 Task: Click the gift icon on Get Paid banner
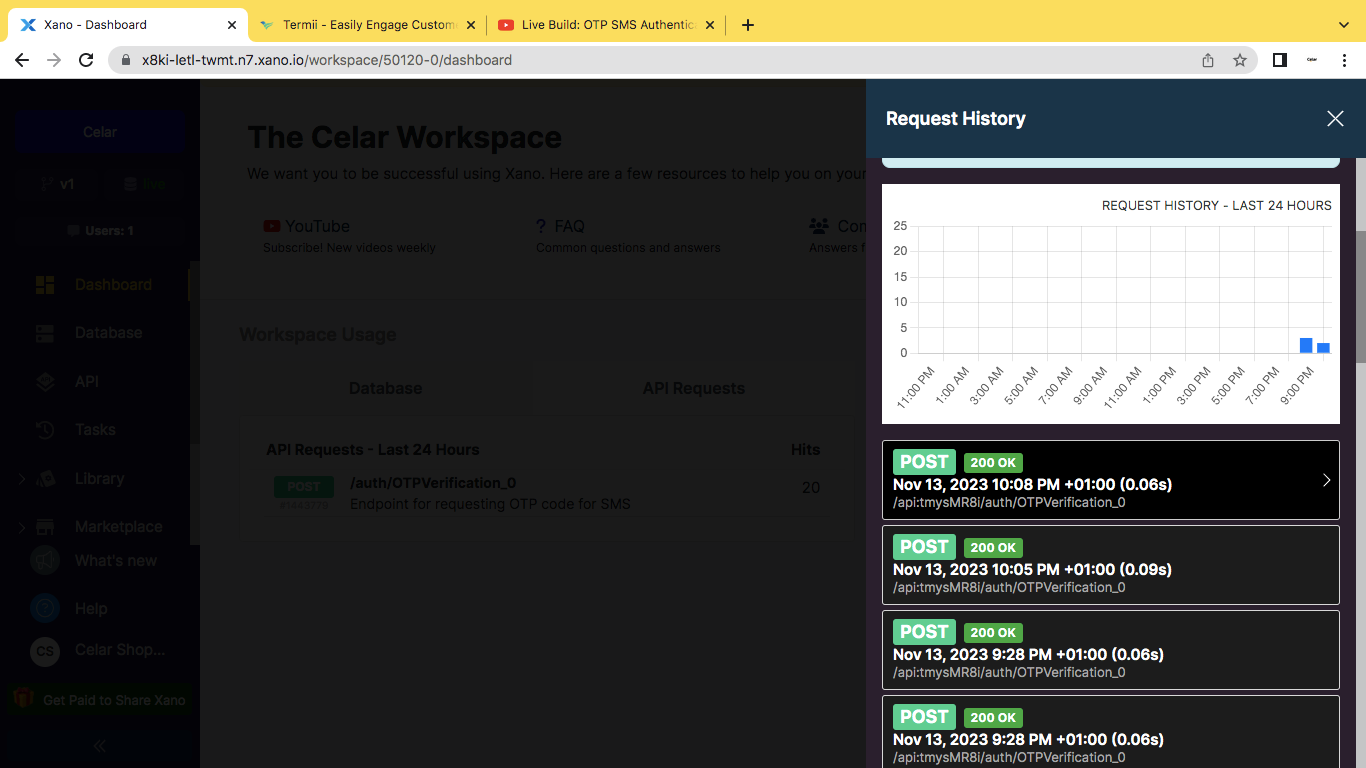click(x=23, y=699)
